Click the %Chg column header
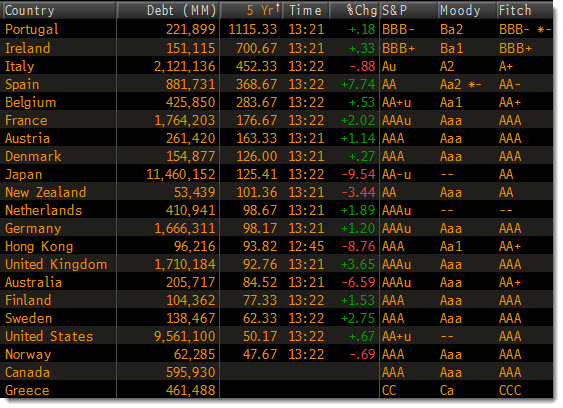 (354, 10)
